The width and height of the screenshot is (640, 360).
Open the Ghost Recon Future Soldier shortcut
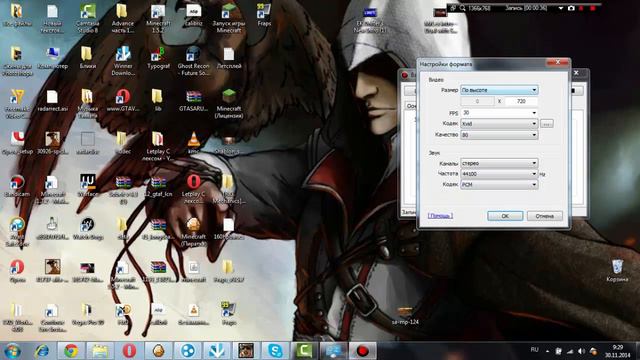pos(193,61)
